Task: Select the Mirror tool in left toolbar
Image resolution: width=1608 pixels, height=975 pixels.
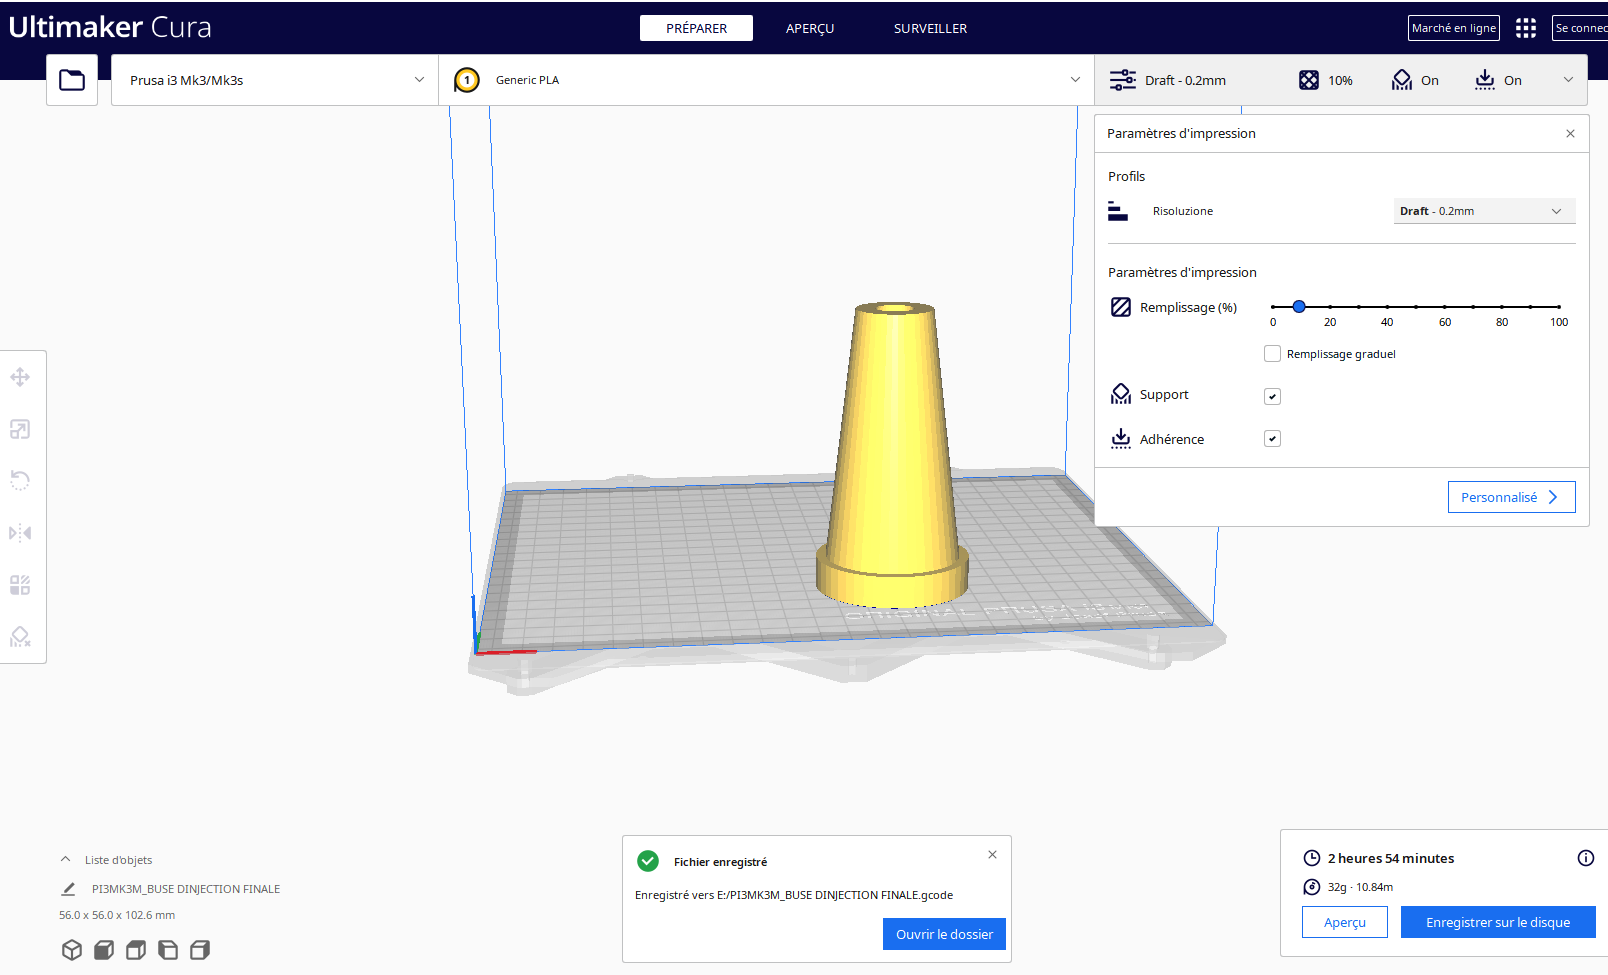Action: point(20,533)
